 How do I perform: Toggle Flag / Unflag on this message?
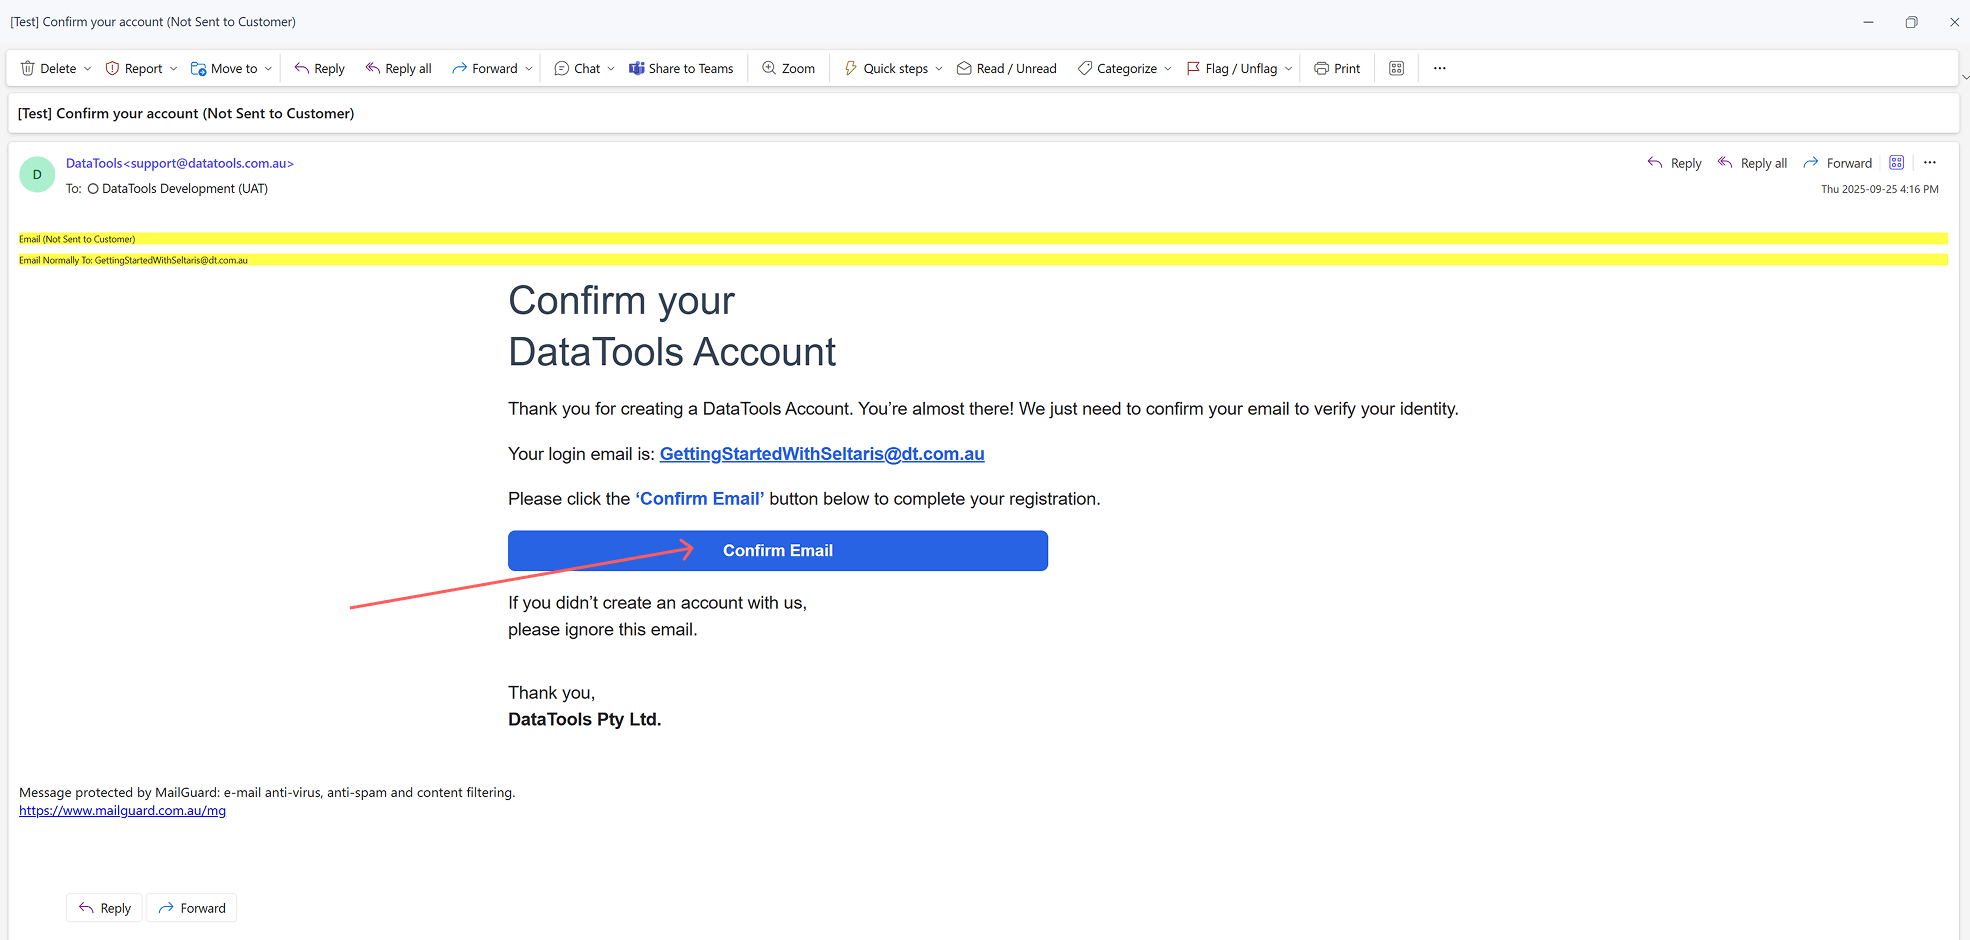1231,68
